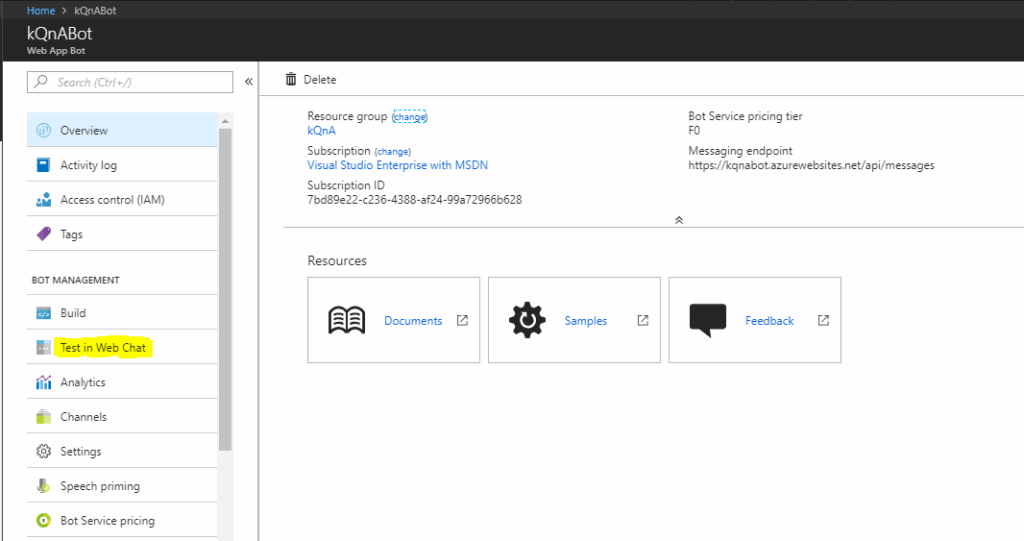Image resolution: width=1024 pixels, height=541 pixels.
Task: Click the messaging endpoint URL text
Action: 811,165
